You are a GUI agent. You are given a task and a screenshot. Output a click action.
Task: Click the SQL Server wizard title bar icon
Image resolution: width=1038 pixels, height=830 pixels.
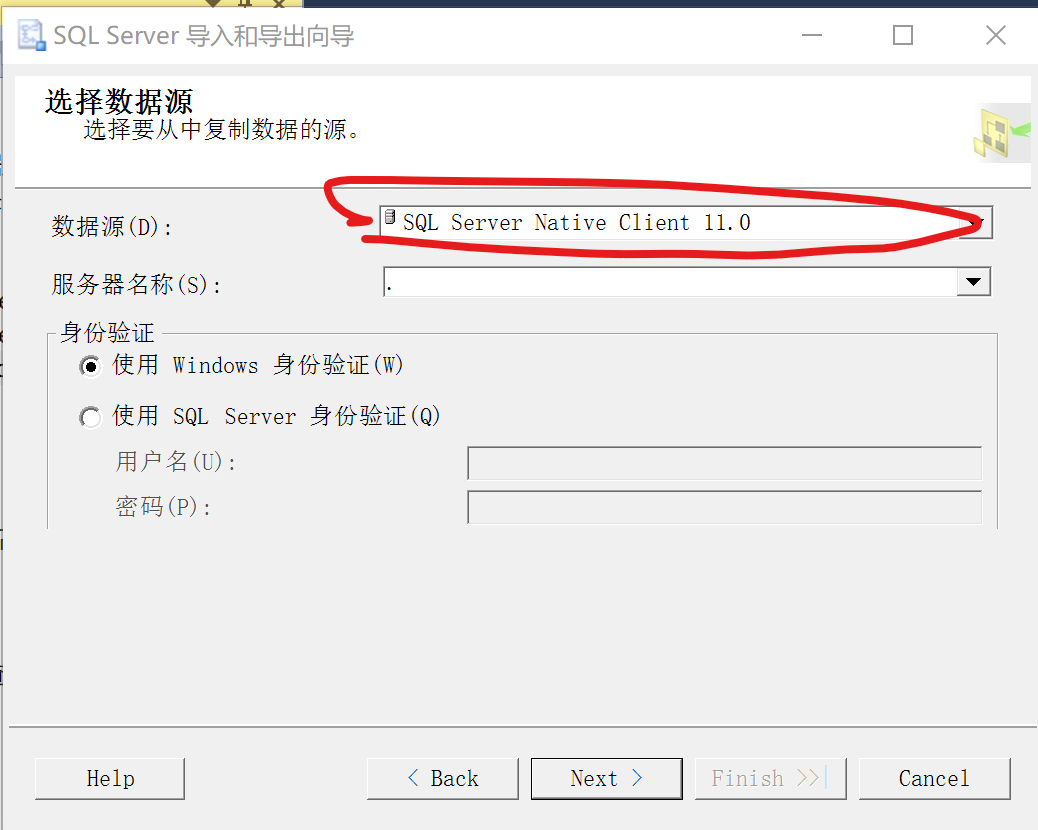pyautogui.click(x=31, y=35)
